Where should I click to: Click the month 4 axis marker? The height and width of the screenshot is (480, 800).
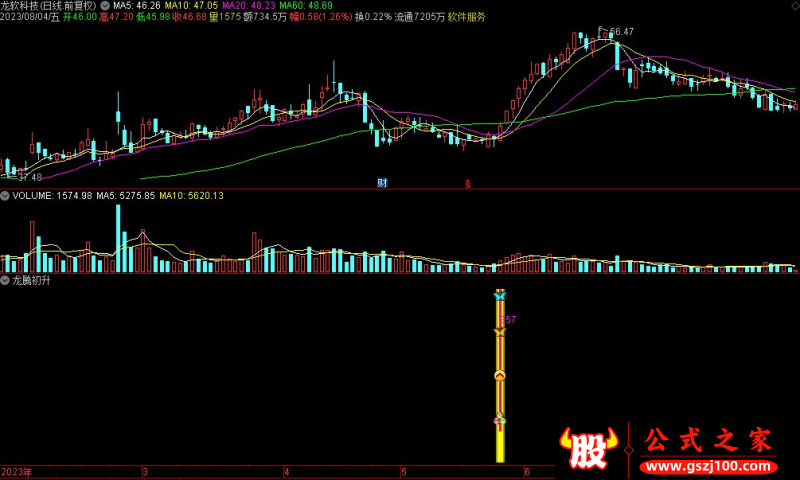(x=287, y=472)
